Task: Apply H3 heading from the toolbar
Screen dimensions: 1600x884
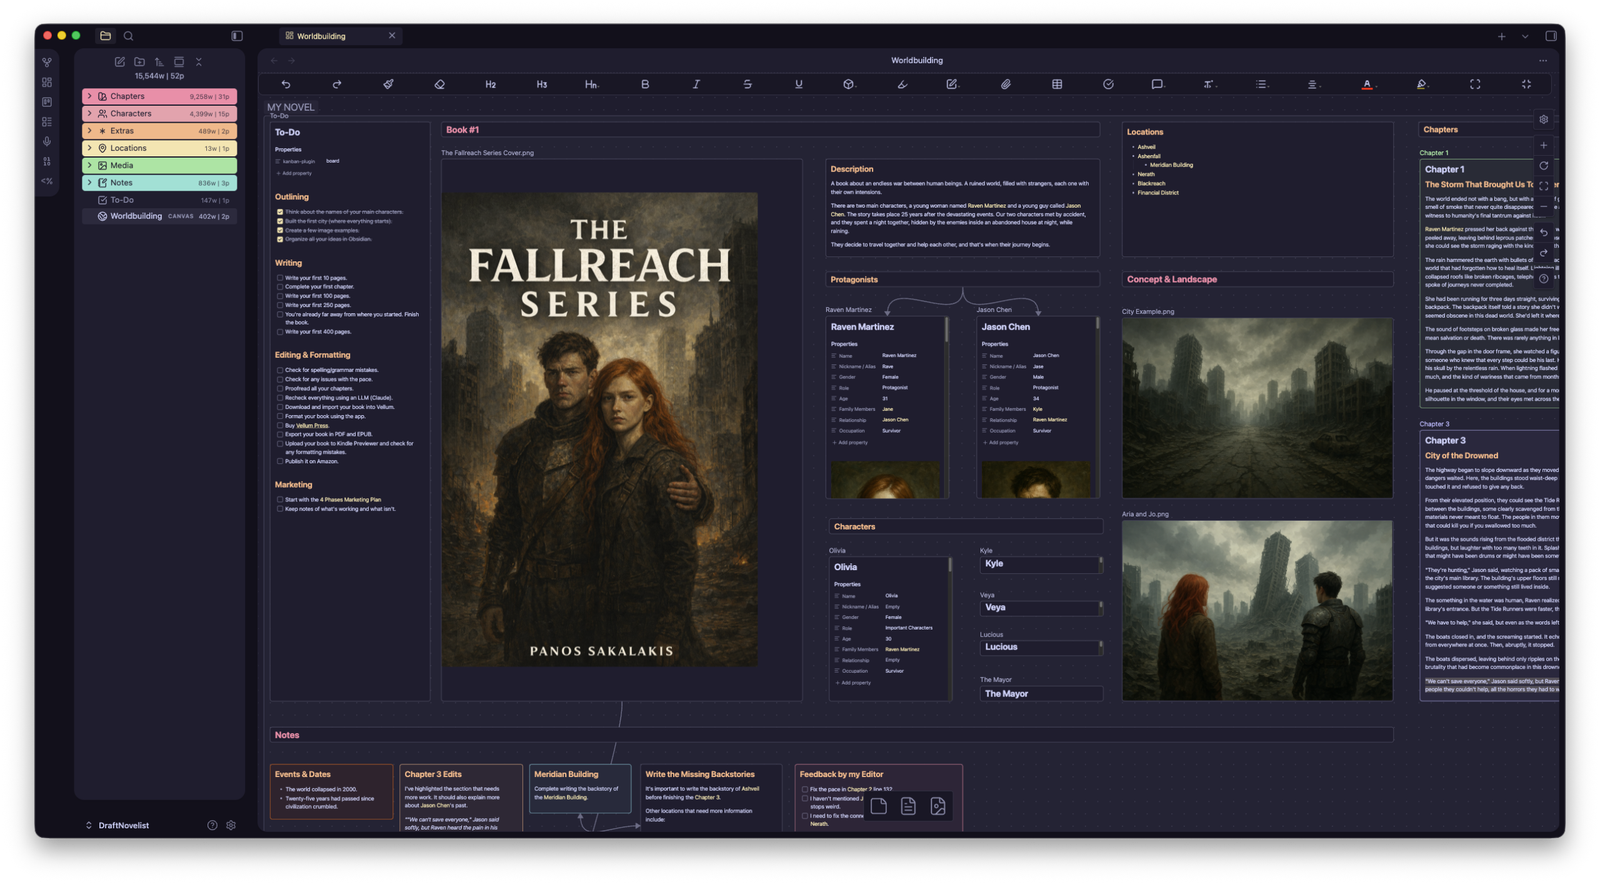Action: tap(541, 84)
